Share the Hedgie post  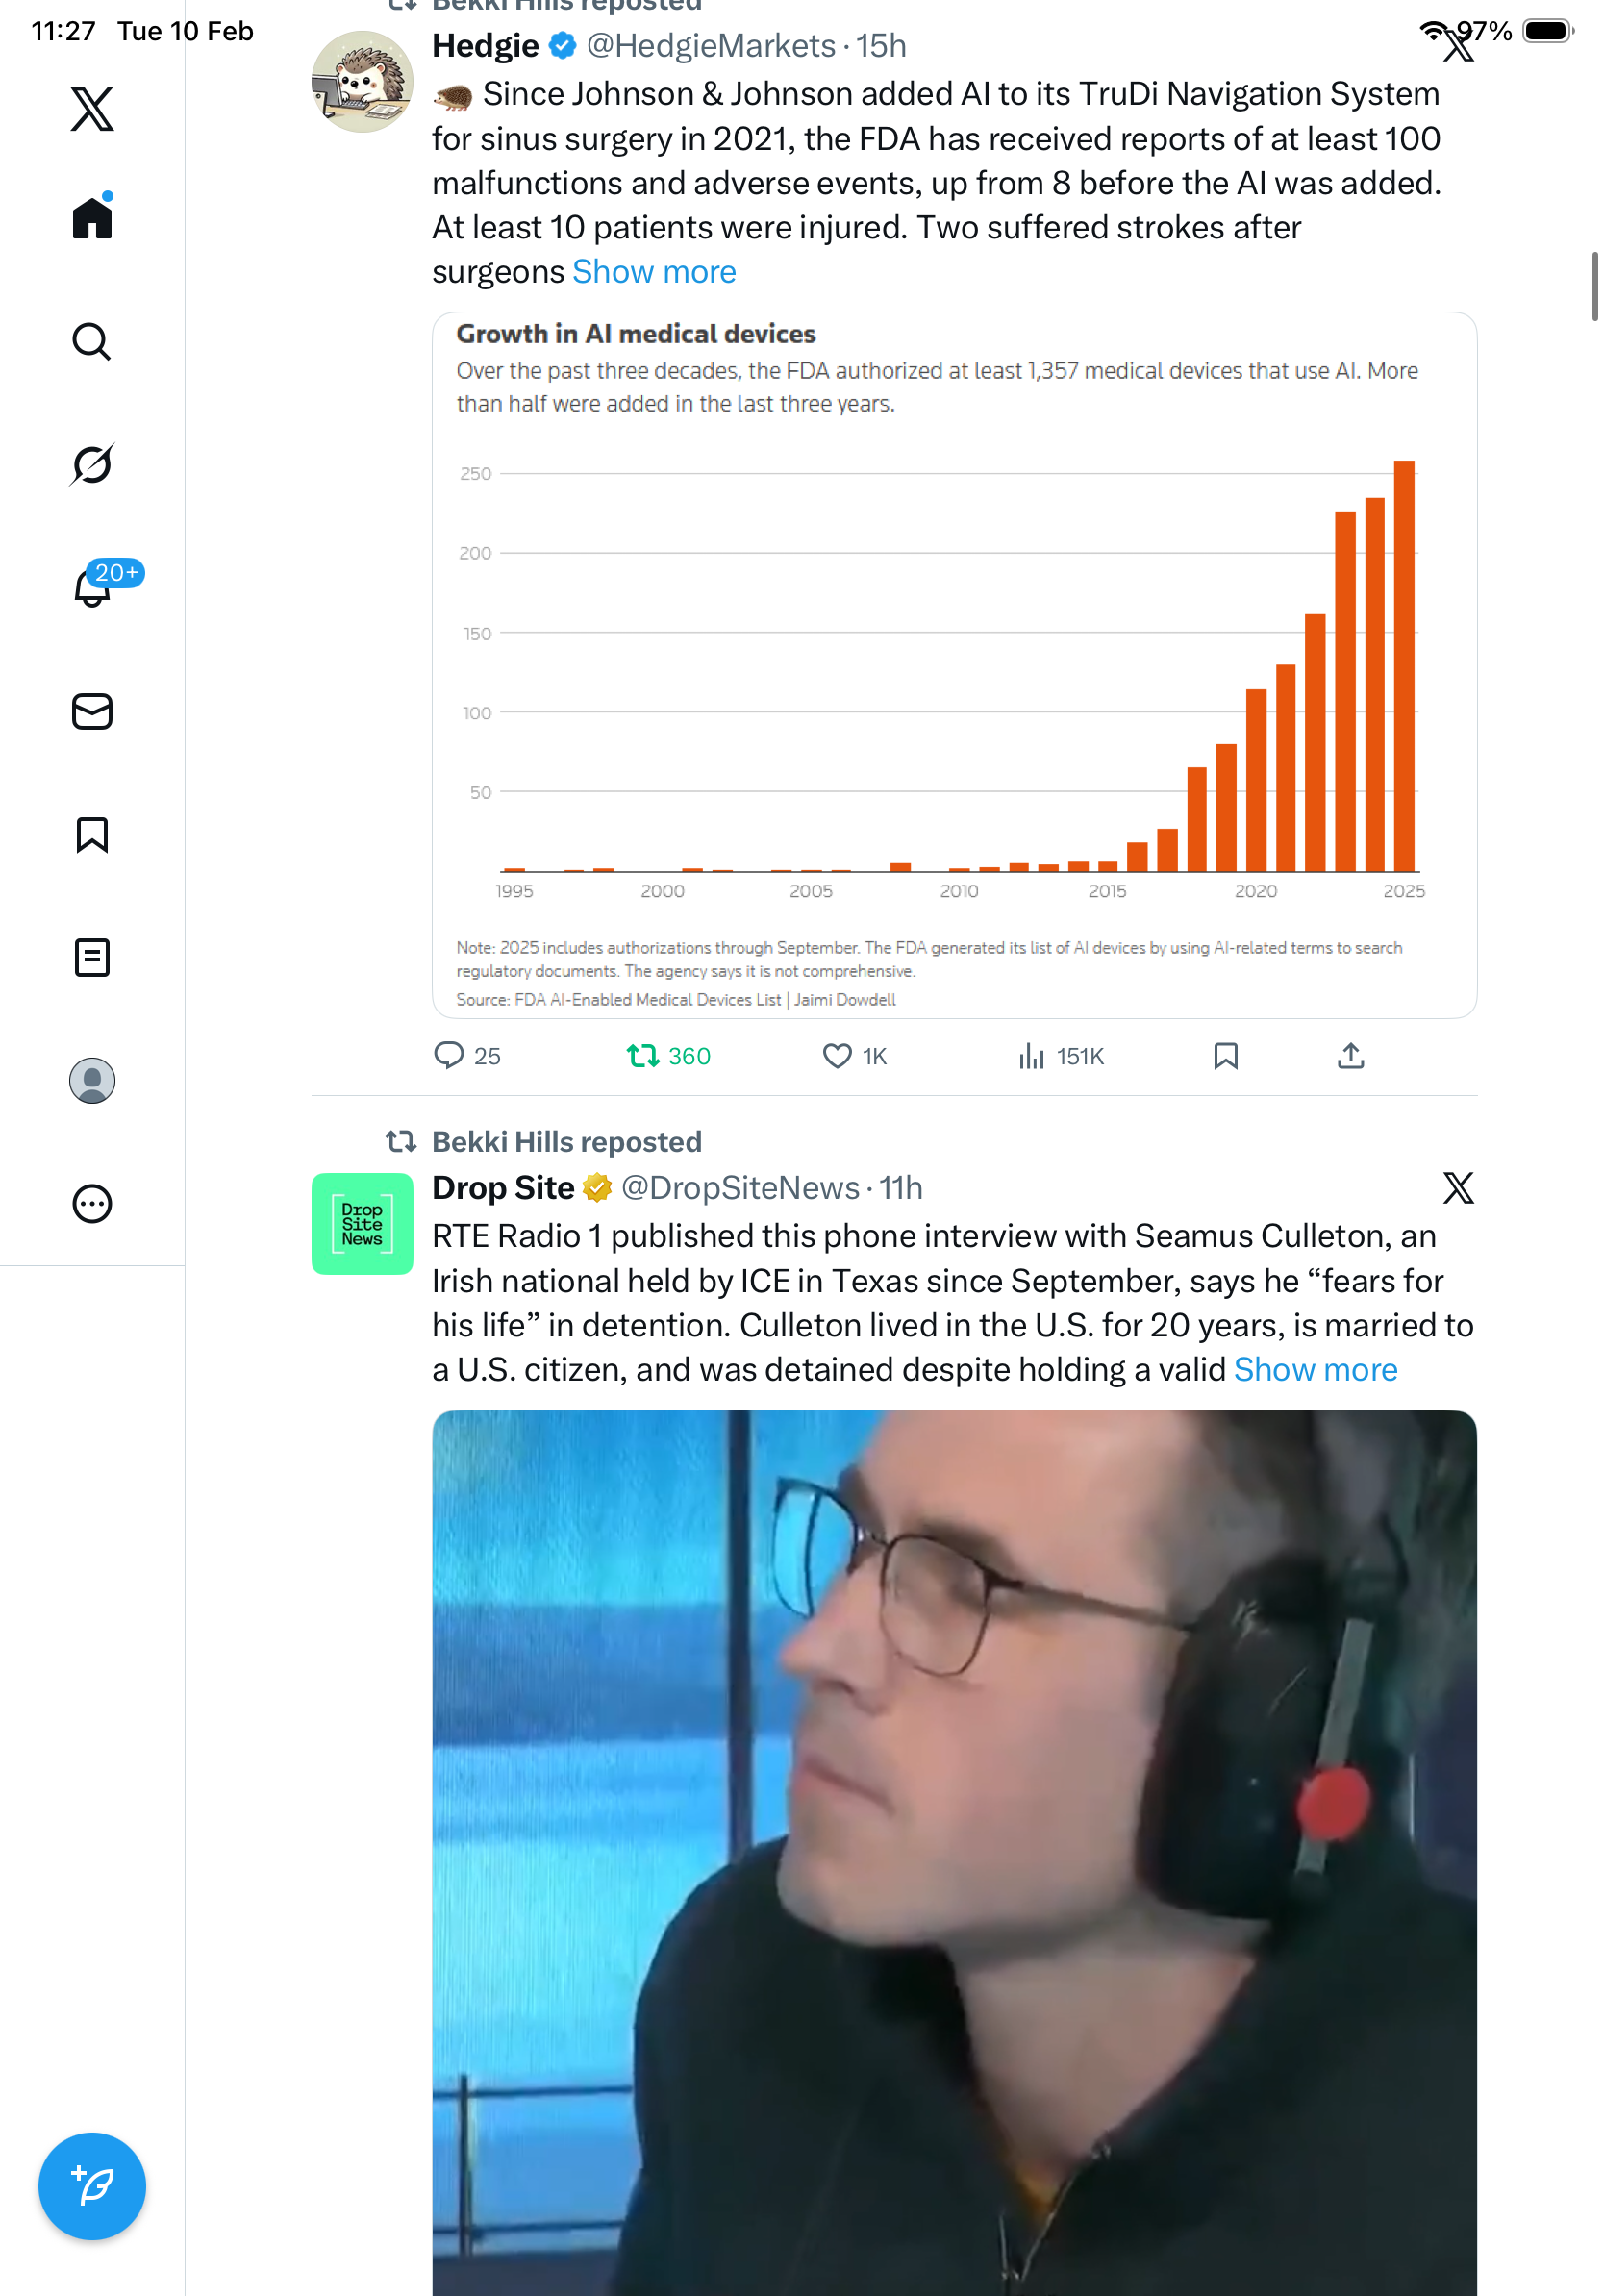pyautogui.click(x=1350, y=1056)
